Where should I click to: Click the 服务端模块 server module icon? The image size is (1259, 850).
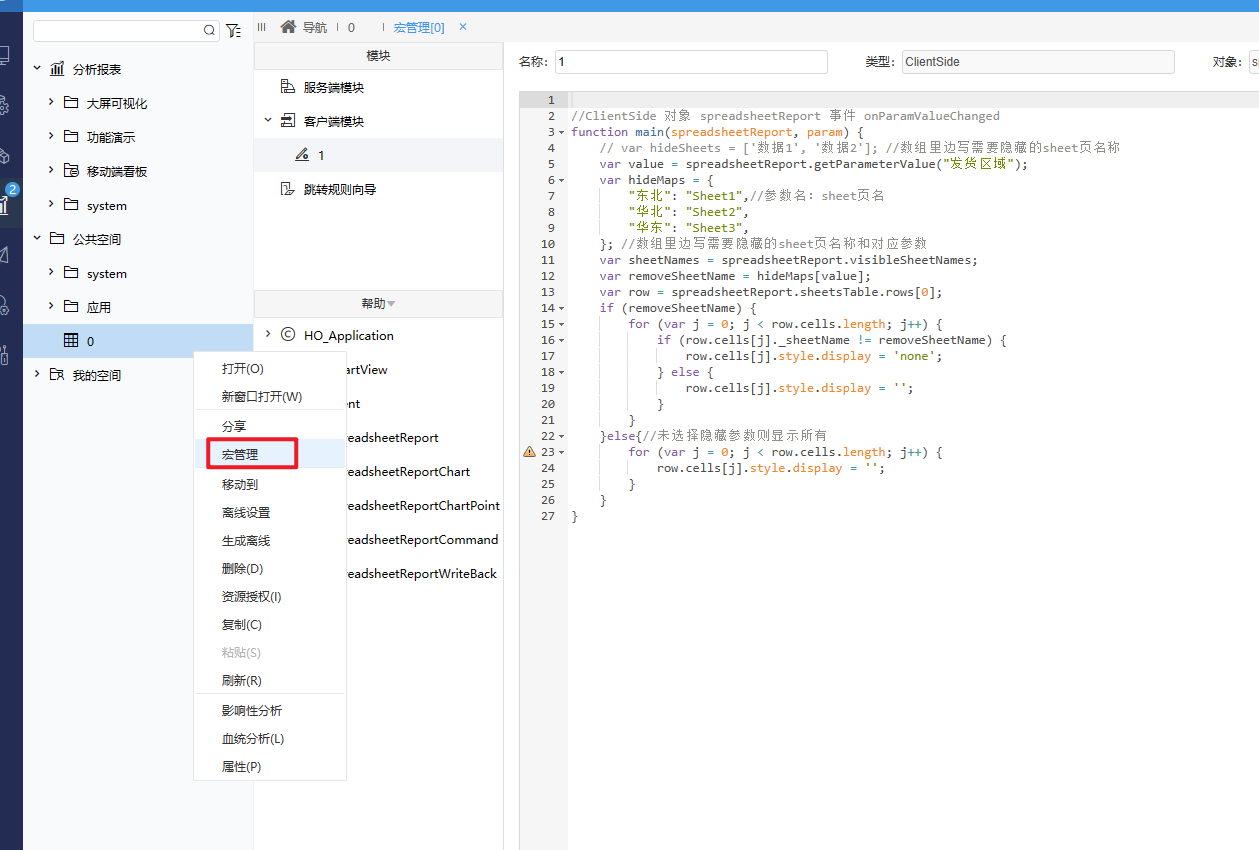click(x=288, y=87)
